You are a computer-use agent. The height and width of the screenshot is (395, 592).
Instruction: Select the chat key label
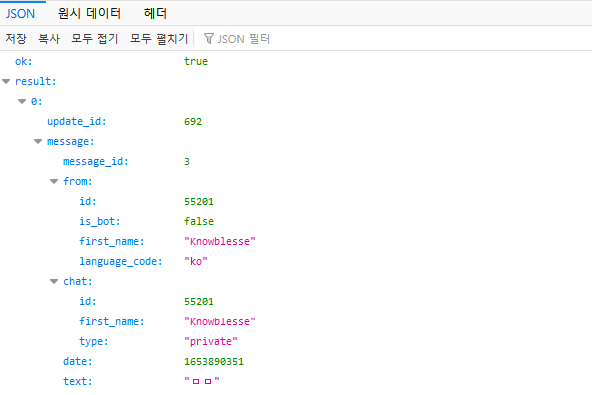click(x=78, y=282)
